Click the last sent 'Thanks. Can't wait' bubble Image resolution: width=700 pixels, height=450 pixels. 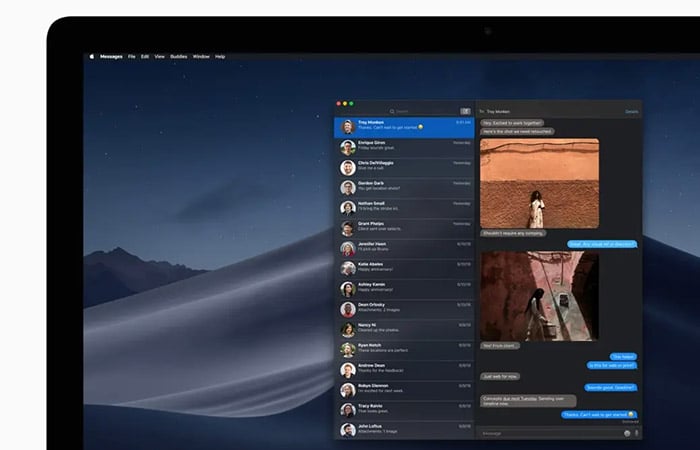point(599,415)
